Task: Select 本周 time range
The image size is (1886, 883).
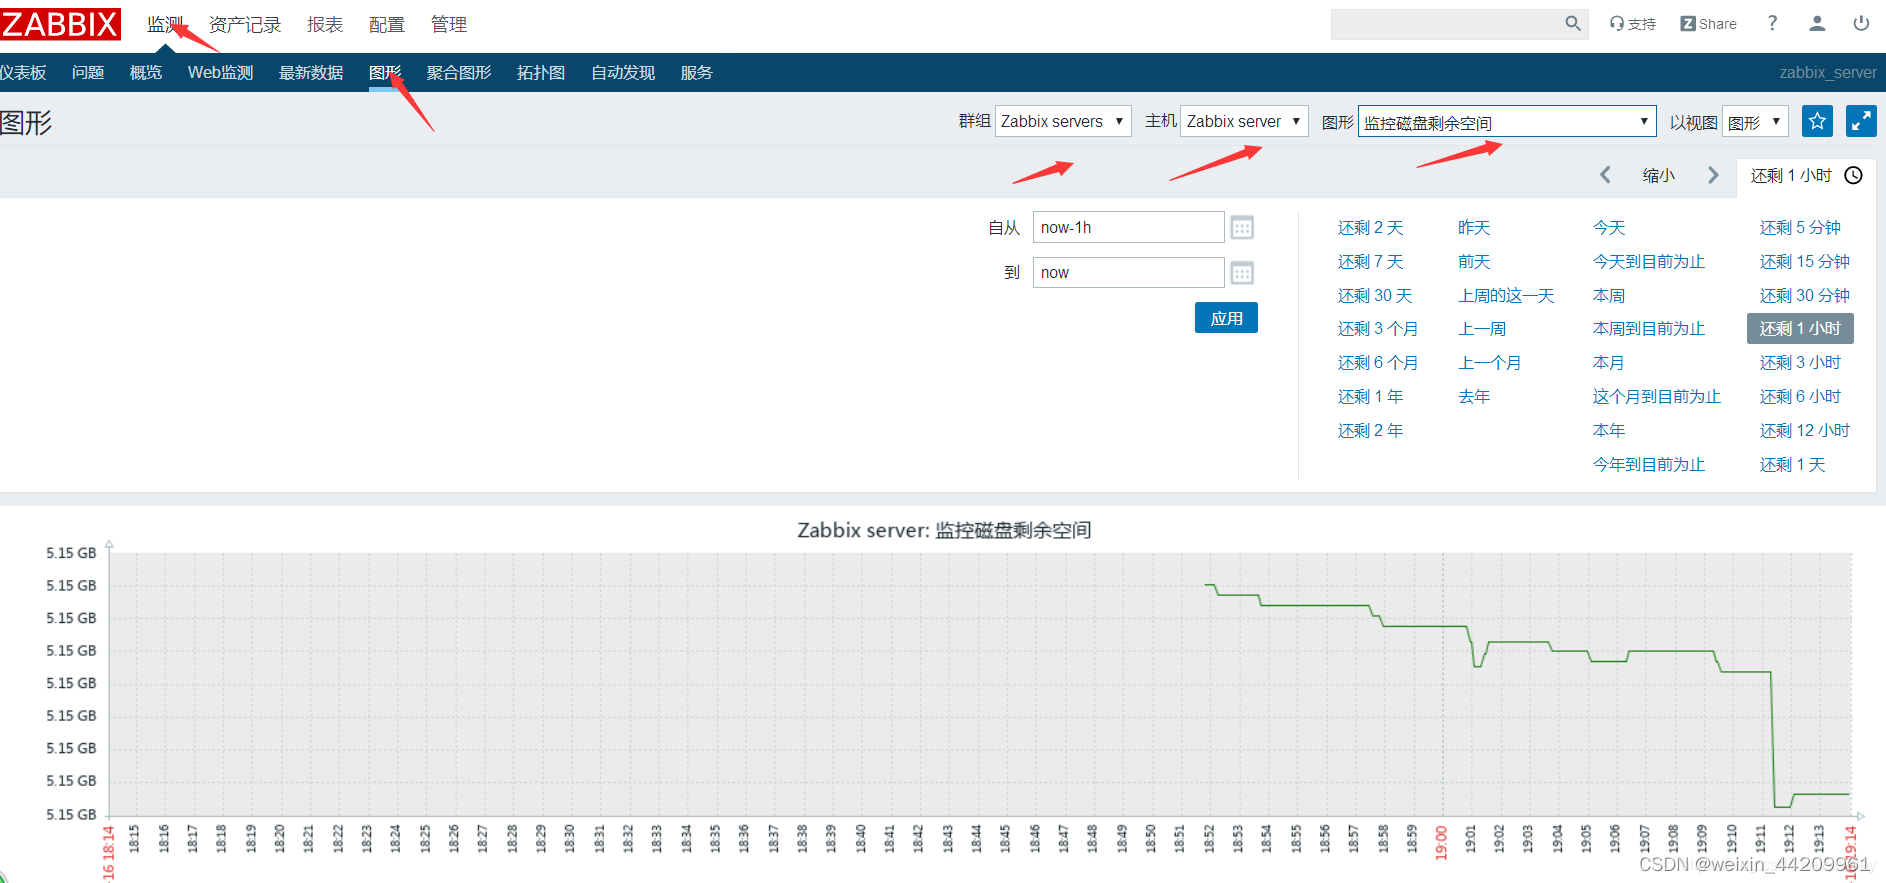Action: (1609, 296)
